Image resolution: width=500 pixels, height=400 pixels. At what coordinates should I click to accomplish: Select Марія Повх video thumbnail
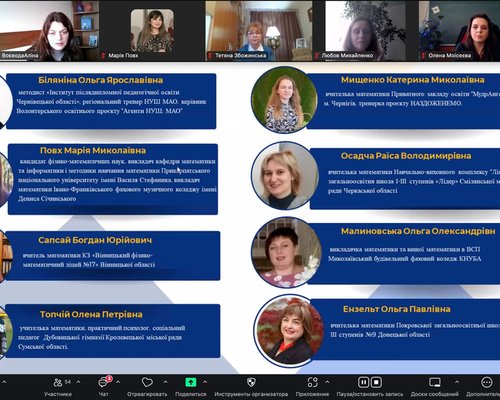click(152, 31)
